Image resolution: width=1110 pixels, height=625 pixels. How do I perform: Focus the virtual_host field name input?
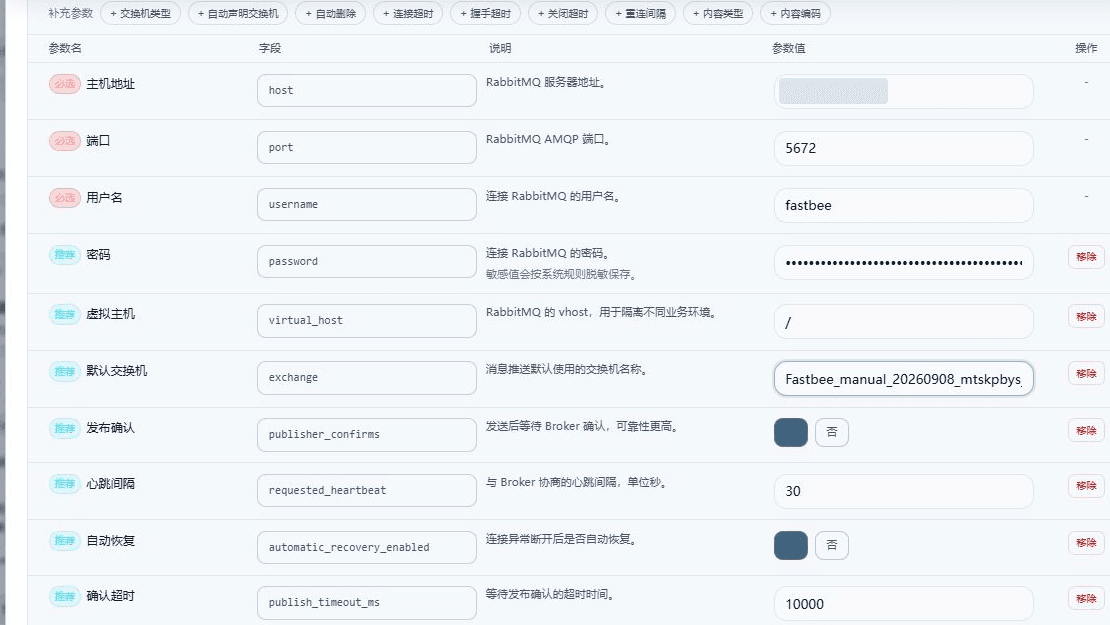(x=367, y=321)
